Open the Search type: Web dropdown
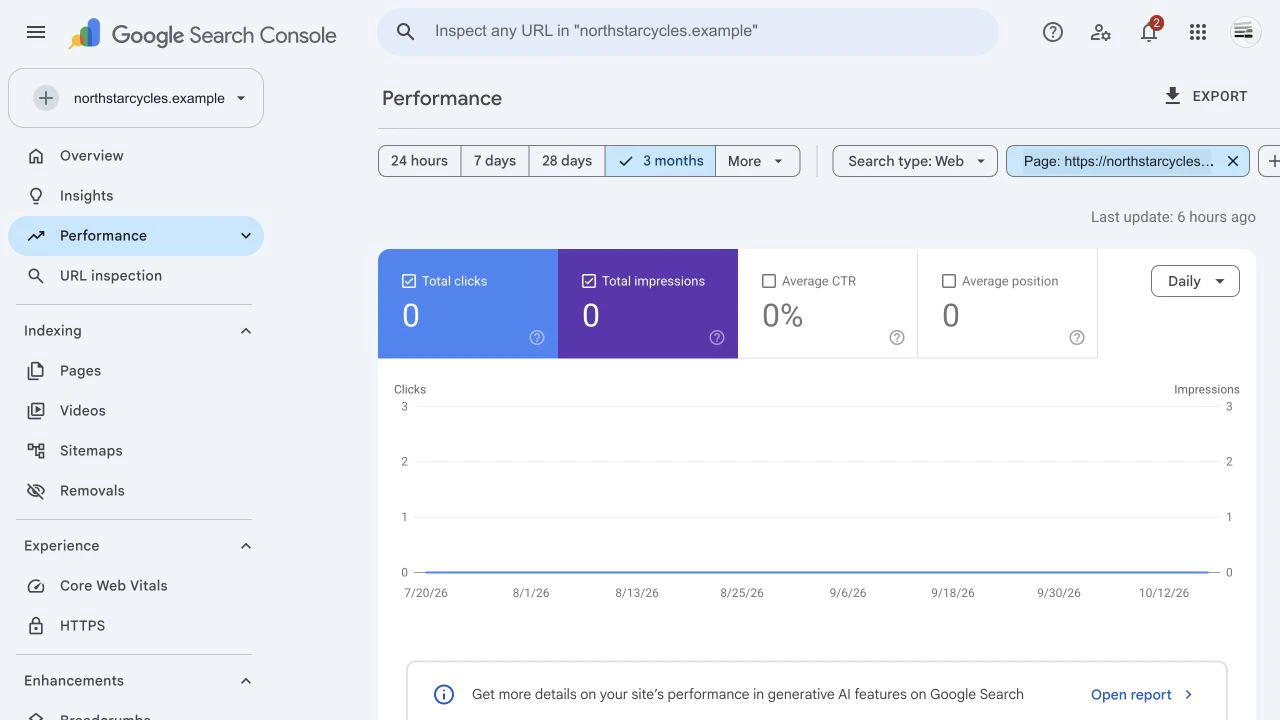 click(915, 161)
